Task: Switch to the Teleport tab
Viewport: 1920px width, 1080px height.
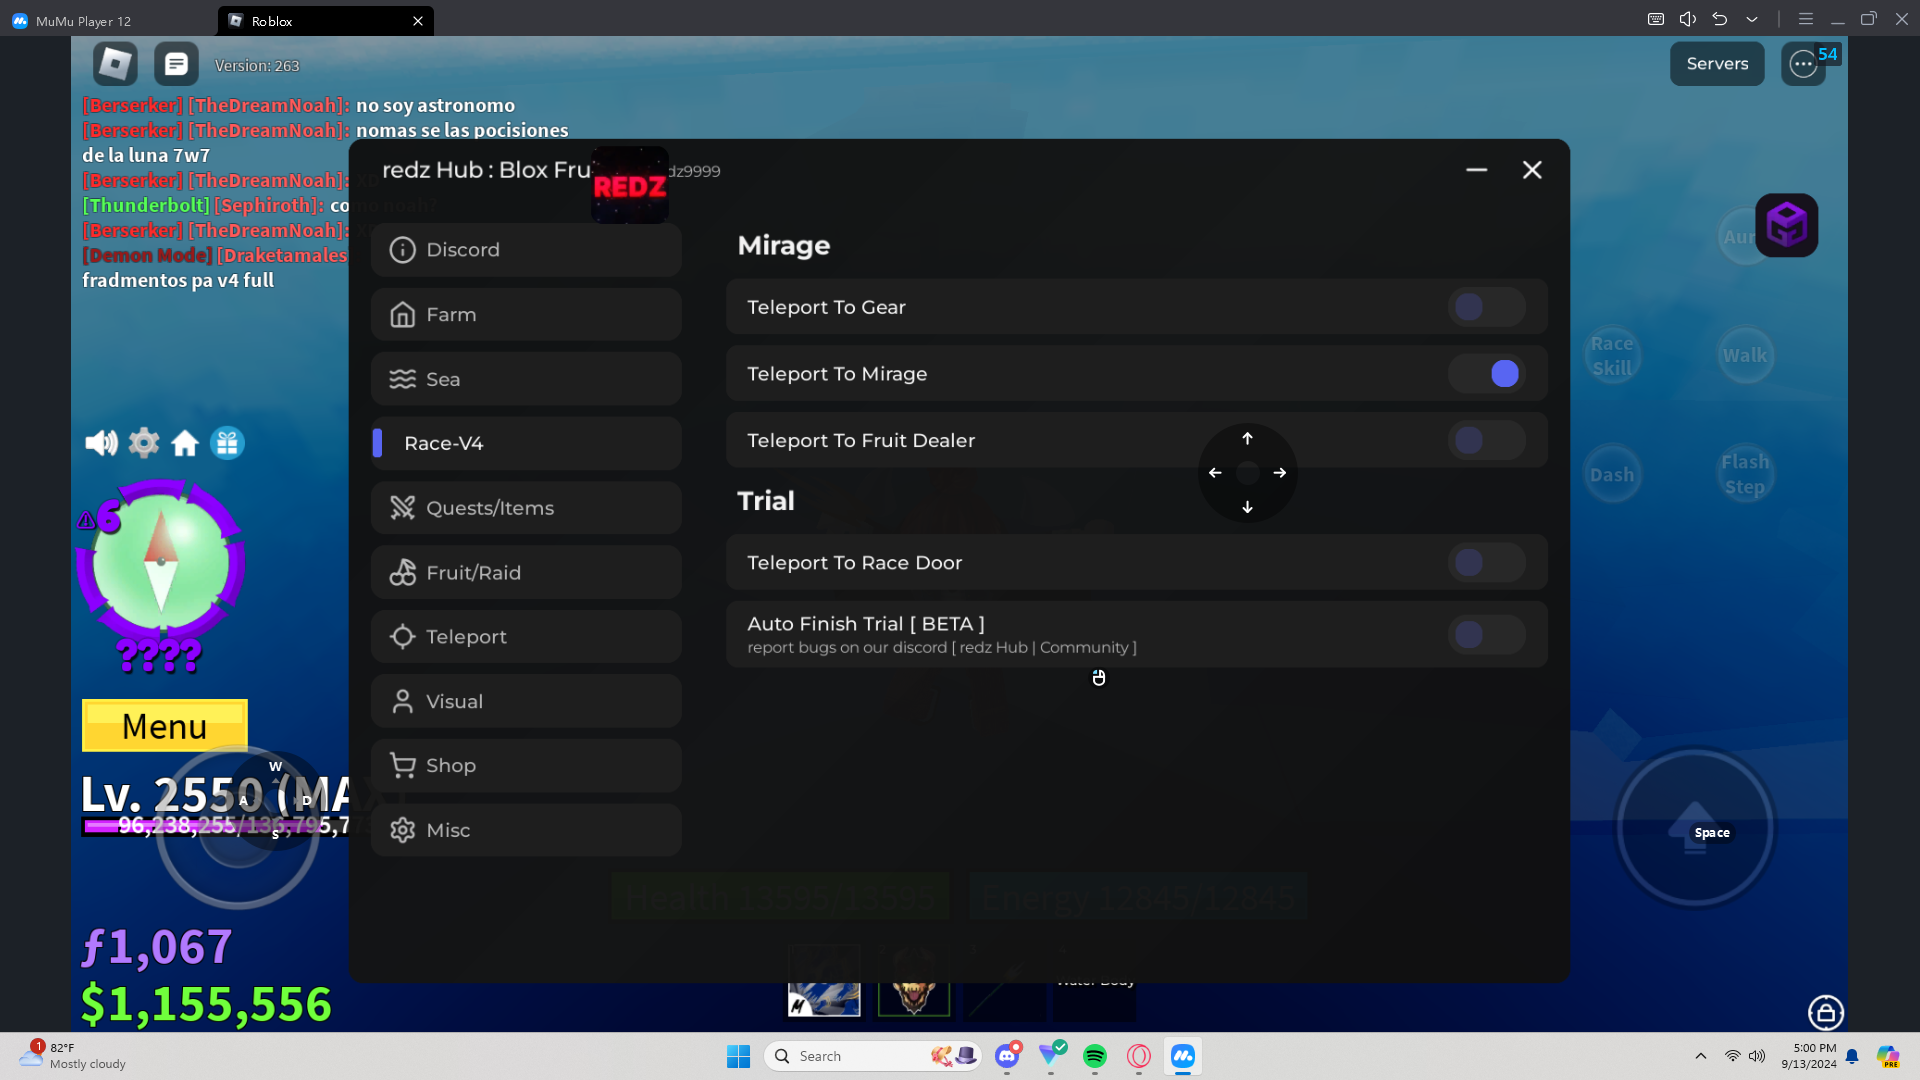Action: (526, 637)
